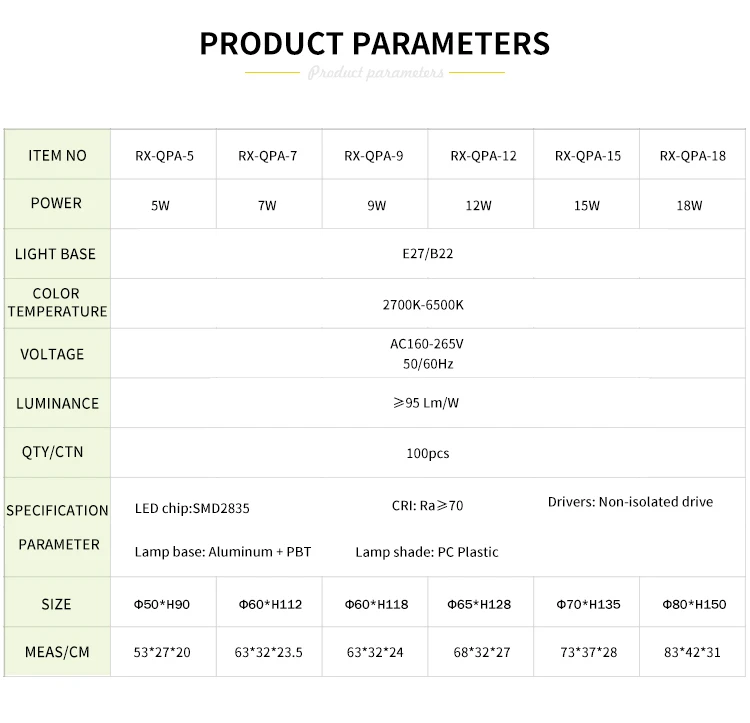Click the LED chip:SMD2835 text
Screen dimensions: 750x723
(x=192, y=508)
